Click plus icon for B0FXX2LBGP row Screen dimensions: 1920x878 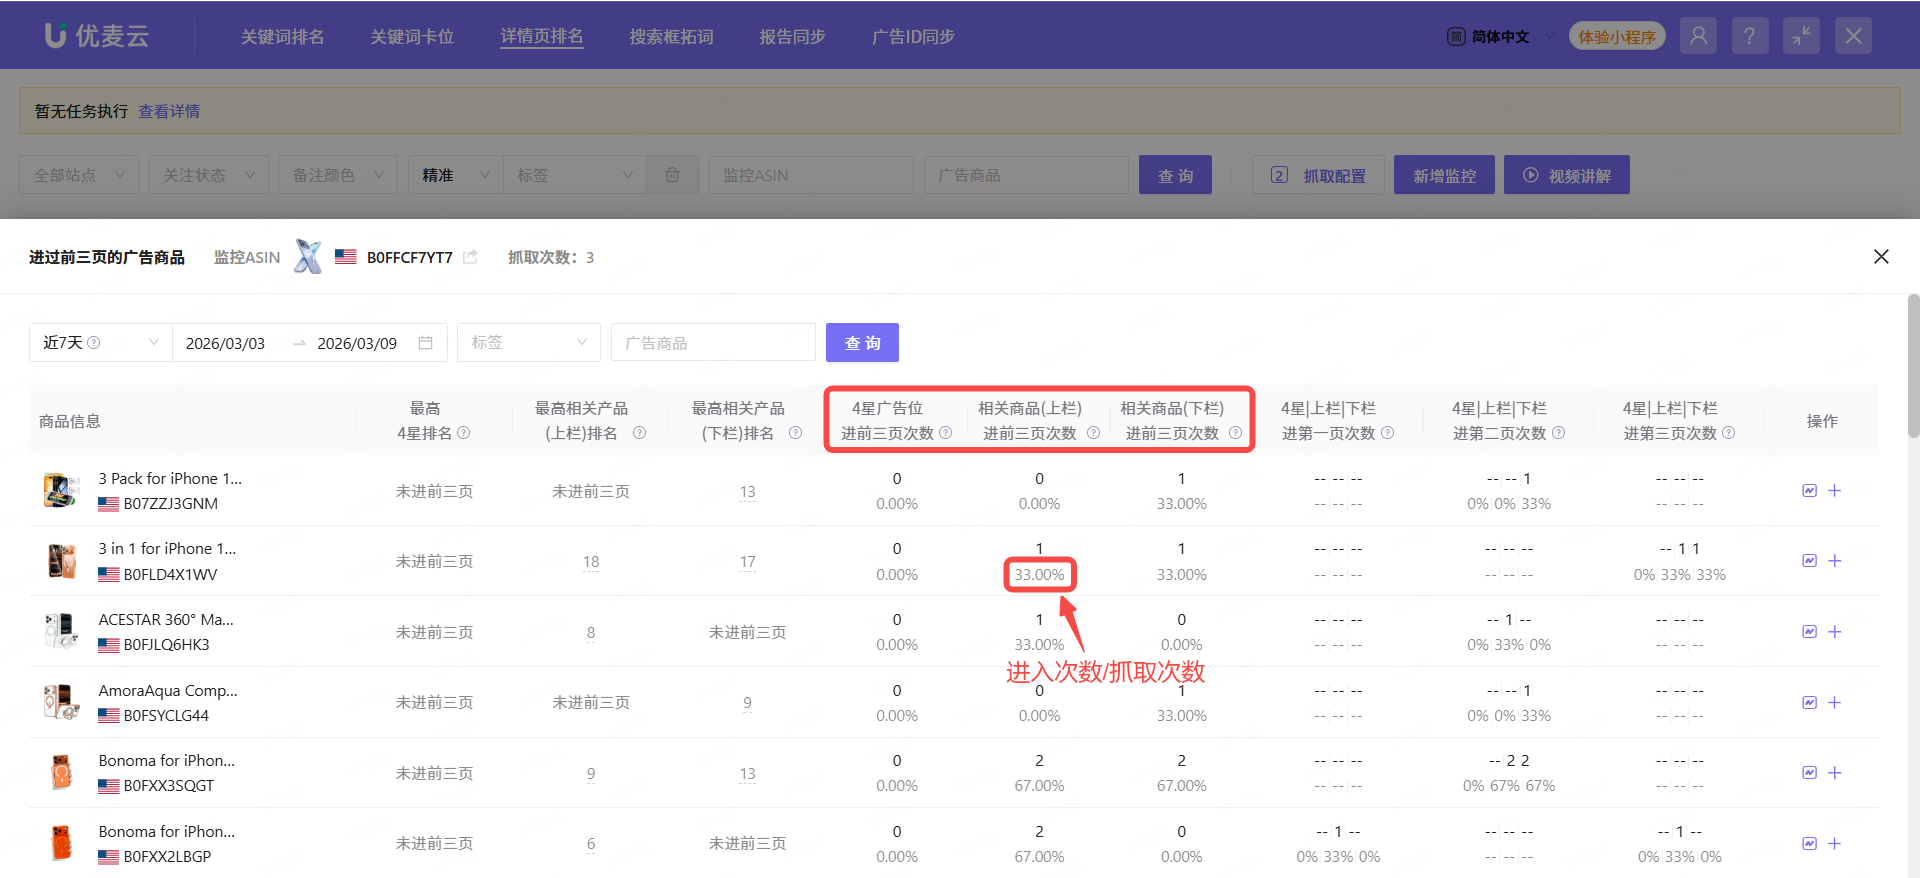coord(1834,844)
